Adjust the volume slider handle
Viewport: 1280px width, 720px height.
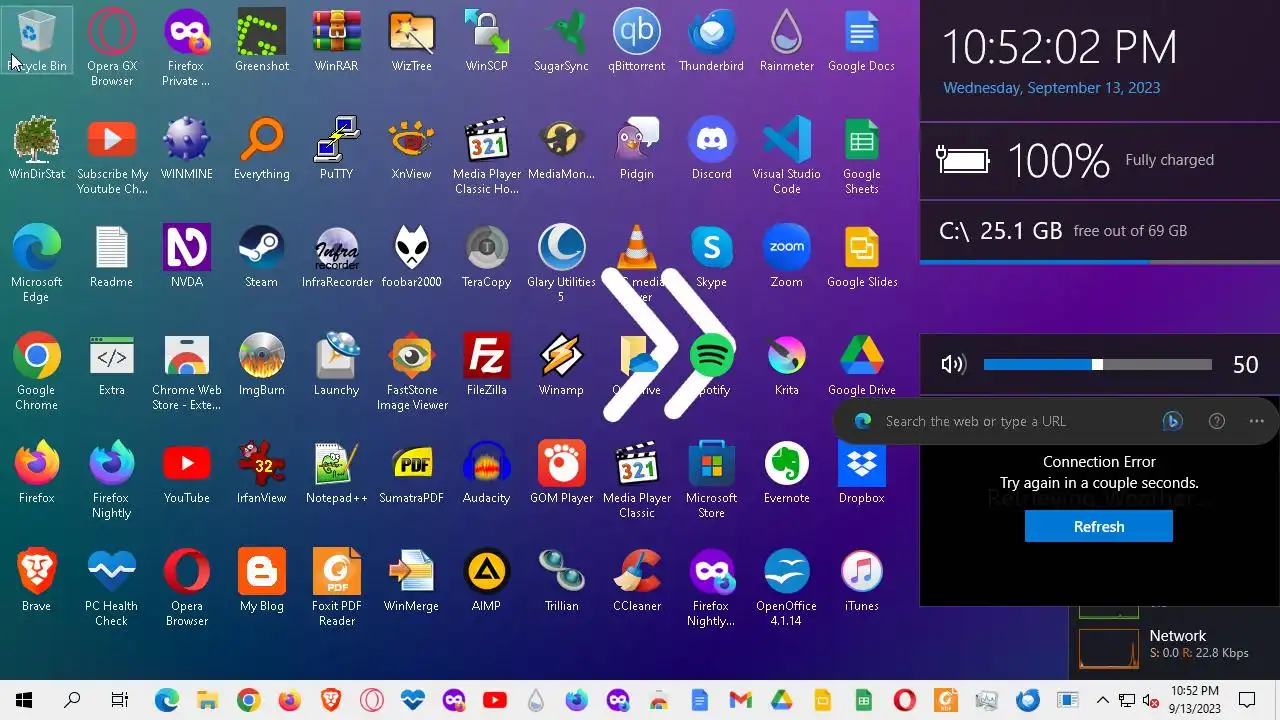click(1097, 365)
